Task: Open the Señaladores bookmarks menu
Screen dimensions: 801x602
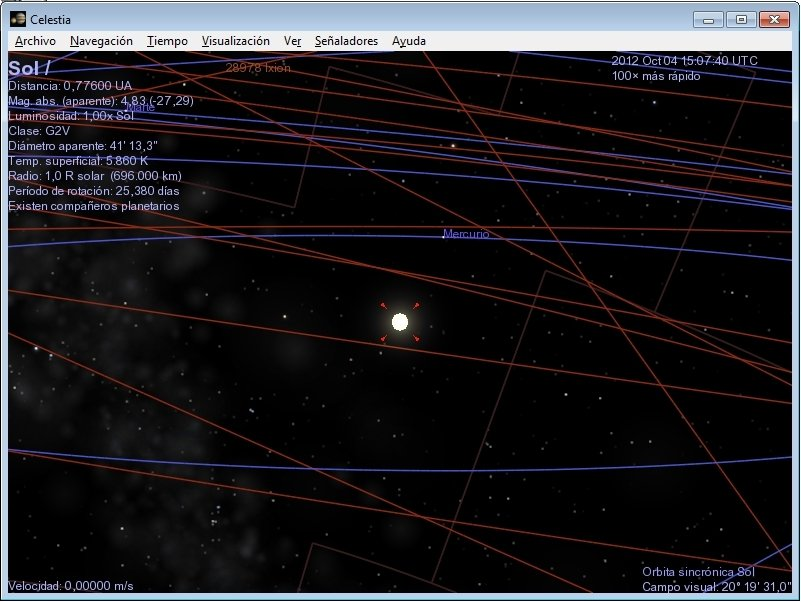Action: click(346, 41)
